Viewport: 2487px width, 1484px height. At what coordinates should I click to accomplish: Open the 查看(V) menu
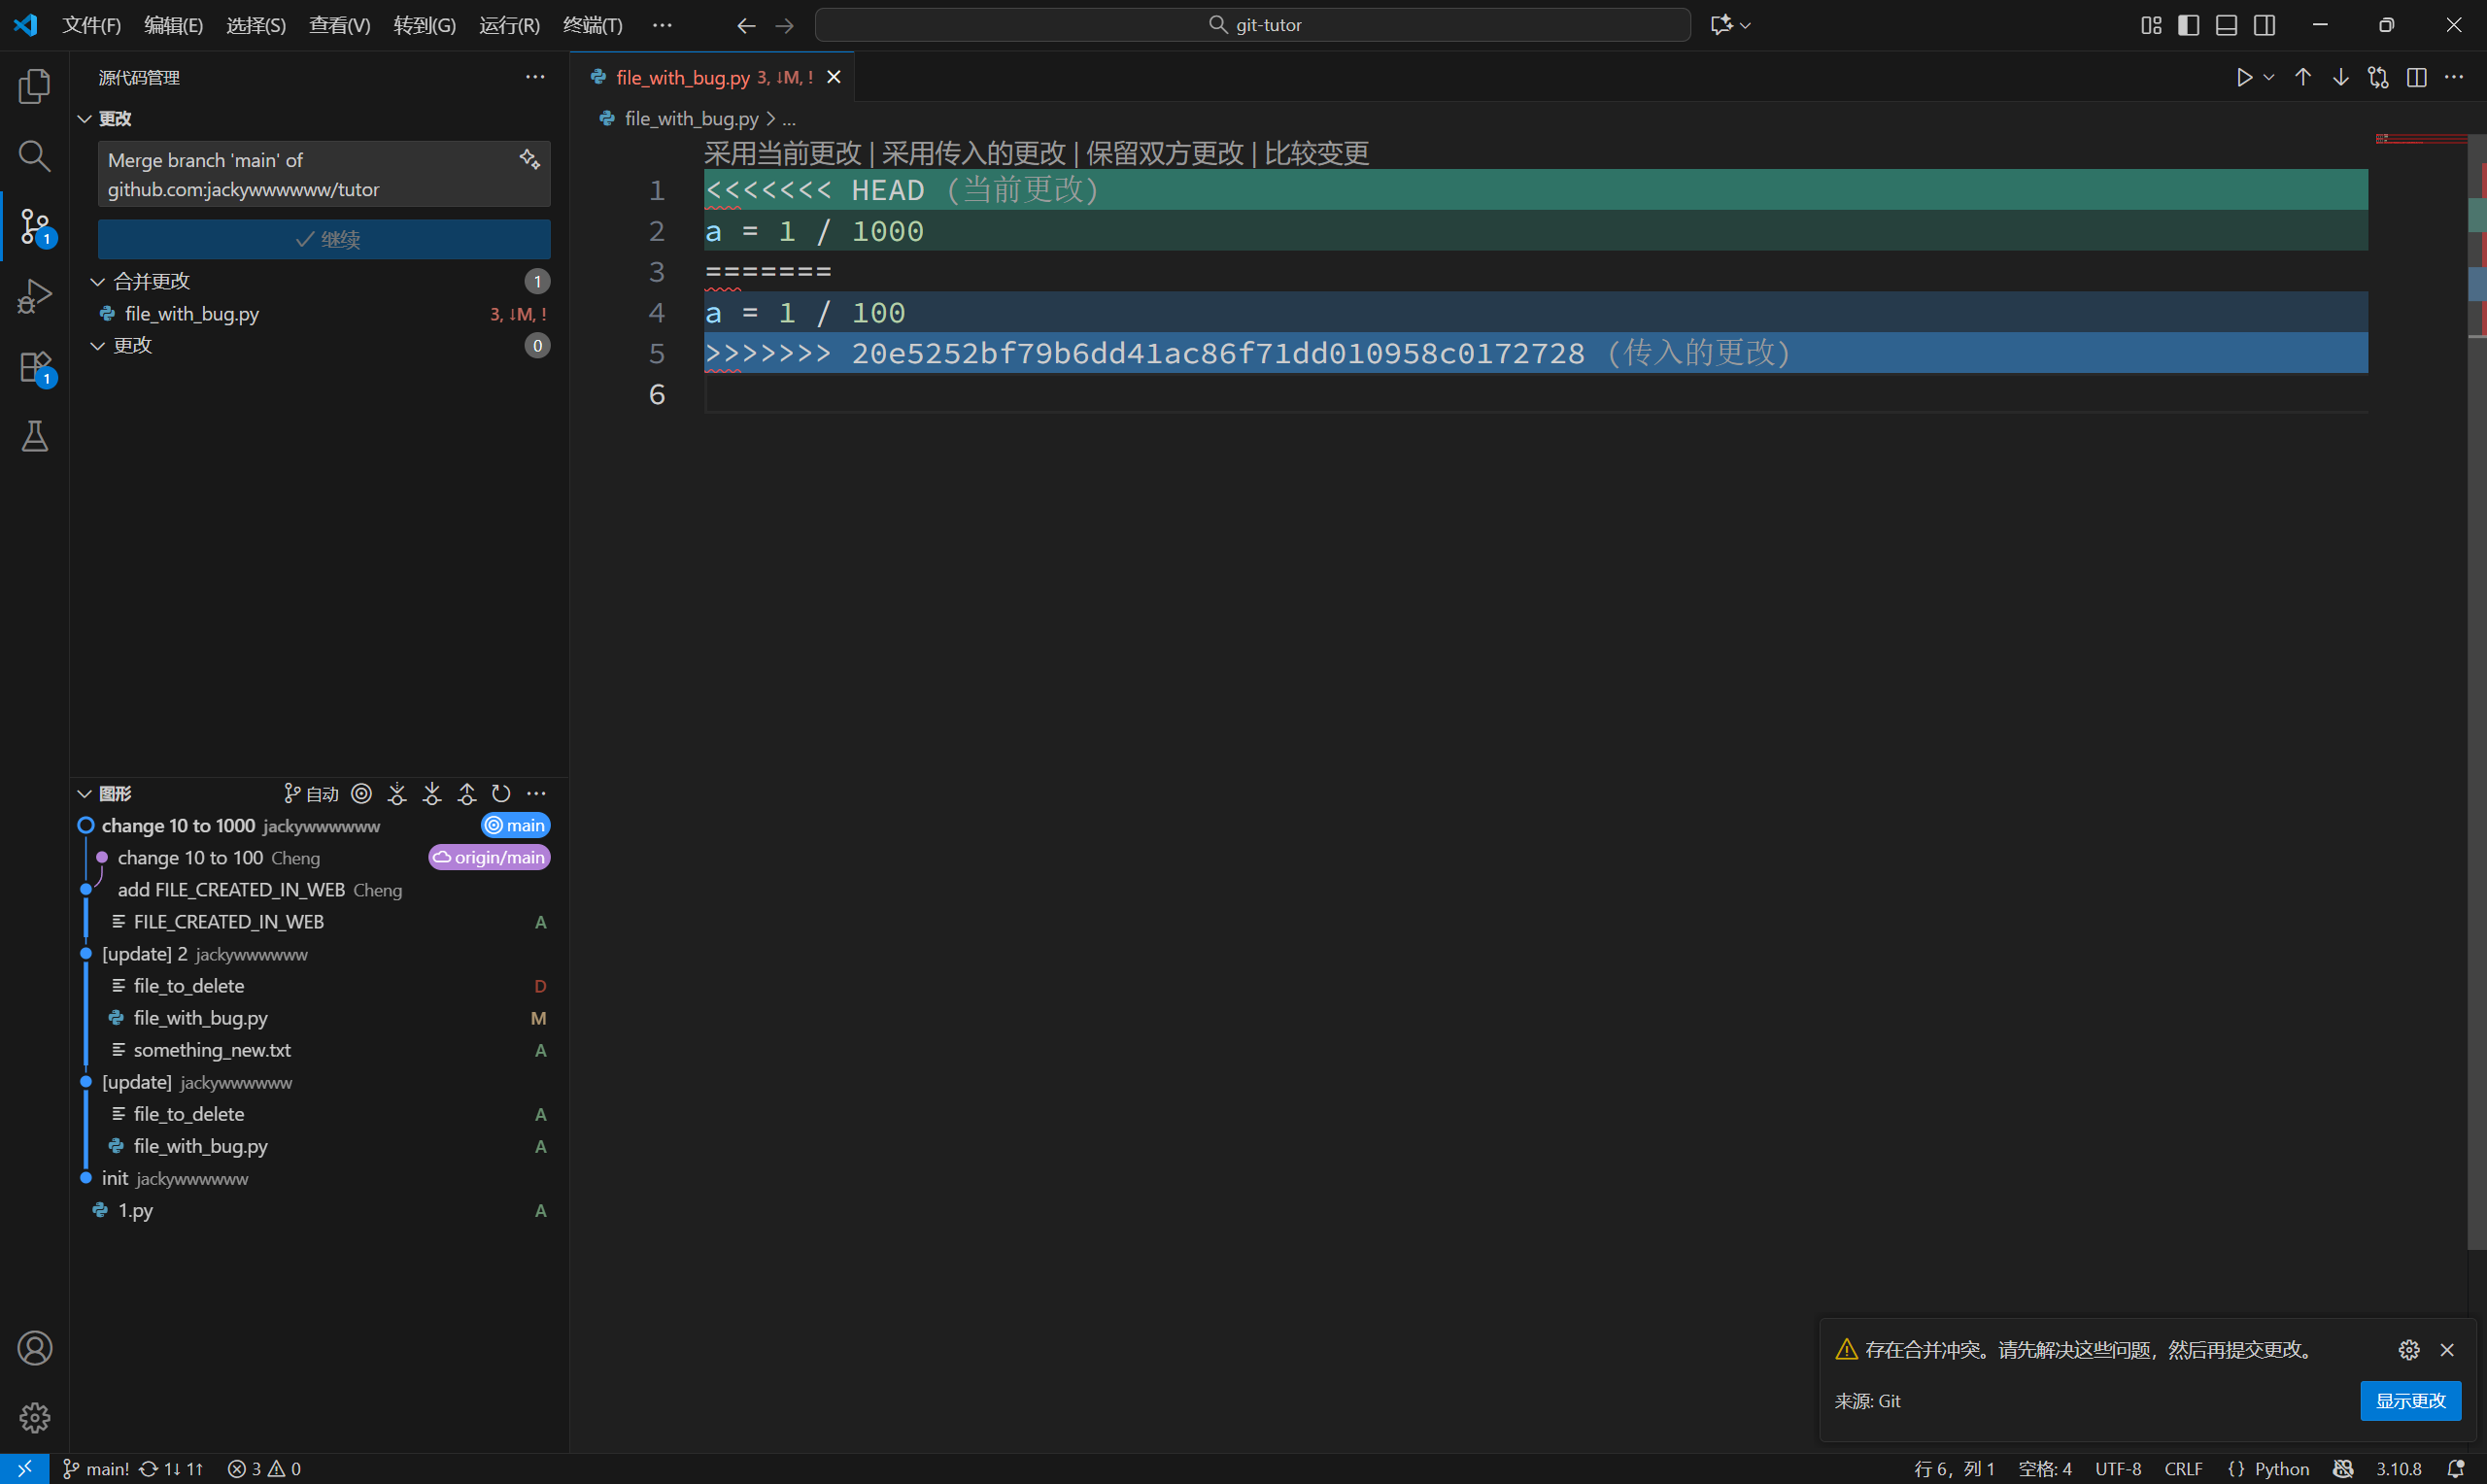tap(339, 25)
